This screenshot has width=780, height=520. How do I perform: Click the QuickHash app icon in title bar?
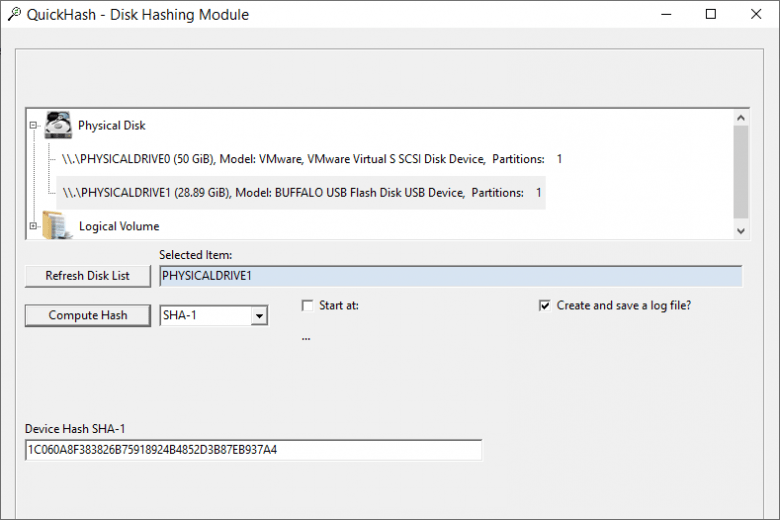[x=14, y=14]
